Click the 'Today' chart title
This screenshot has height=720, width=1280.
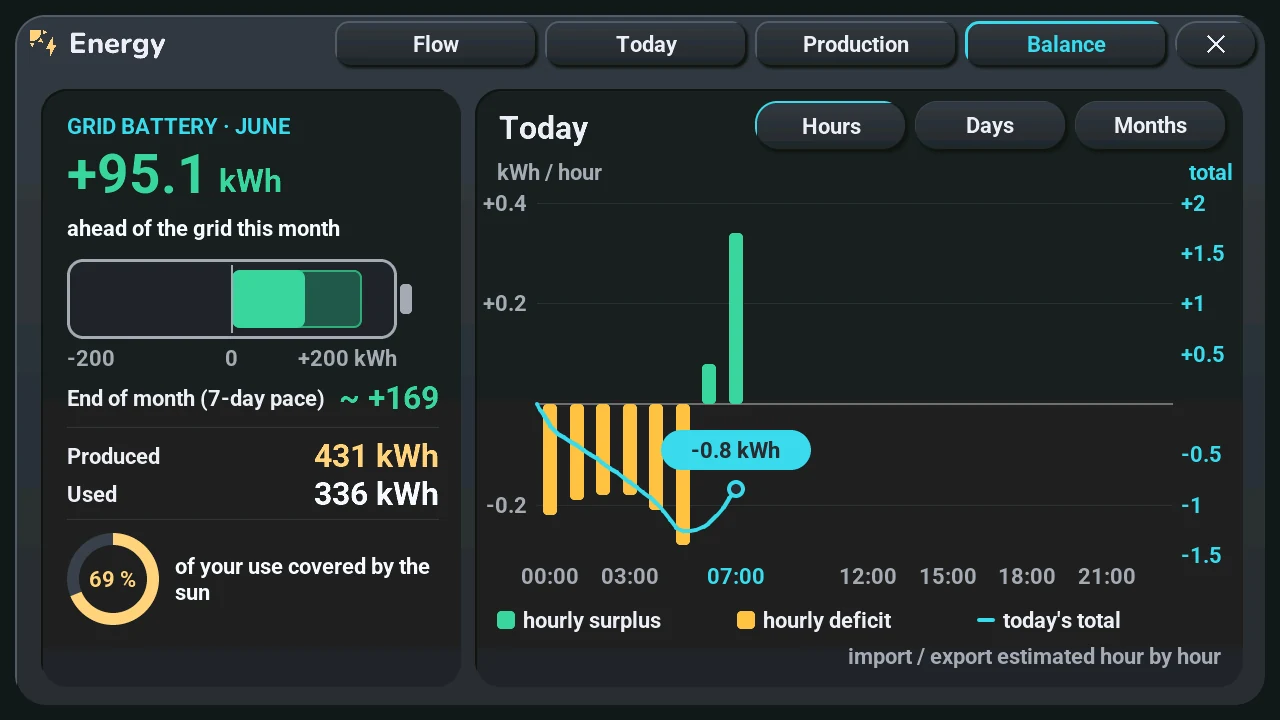[x=543, y=128]
